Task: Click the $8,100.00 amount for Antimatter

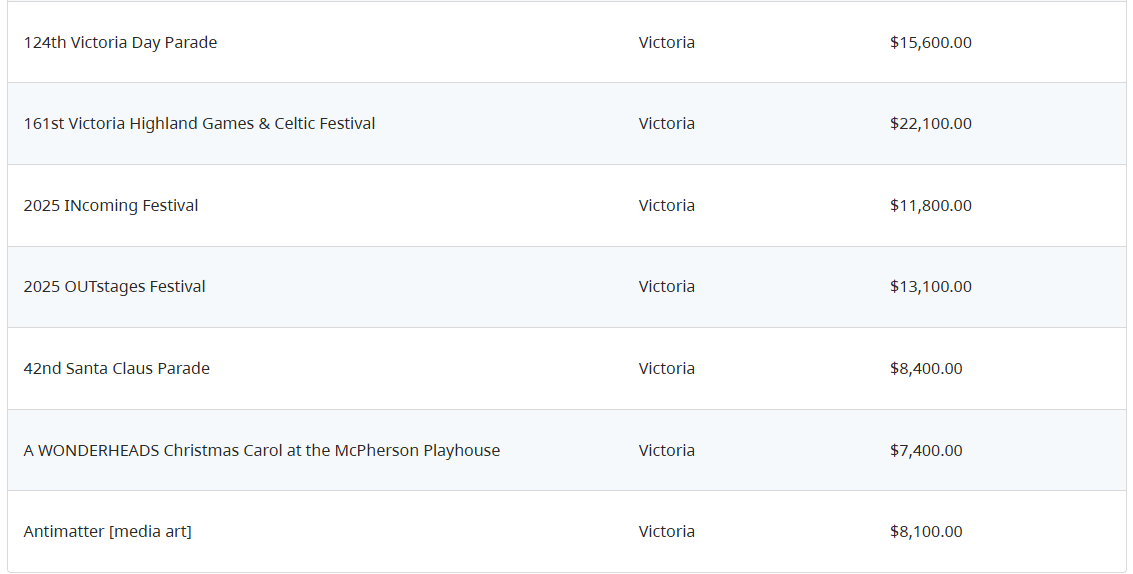Action: (x=926, y=531)
